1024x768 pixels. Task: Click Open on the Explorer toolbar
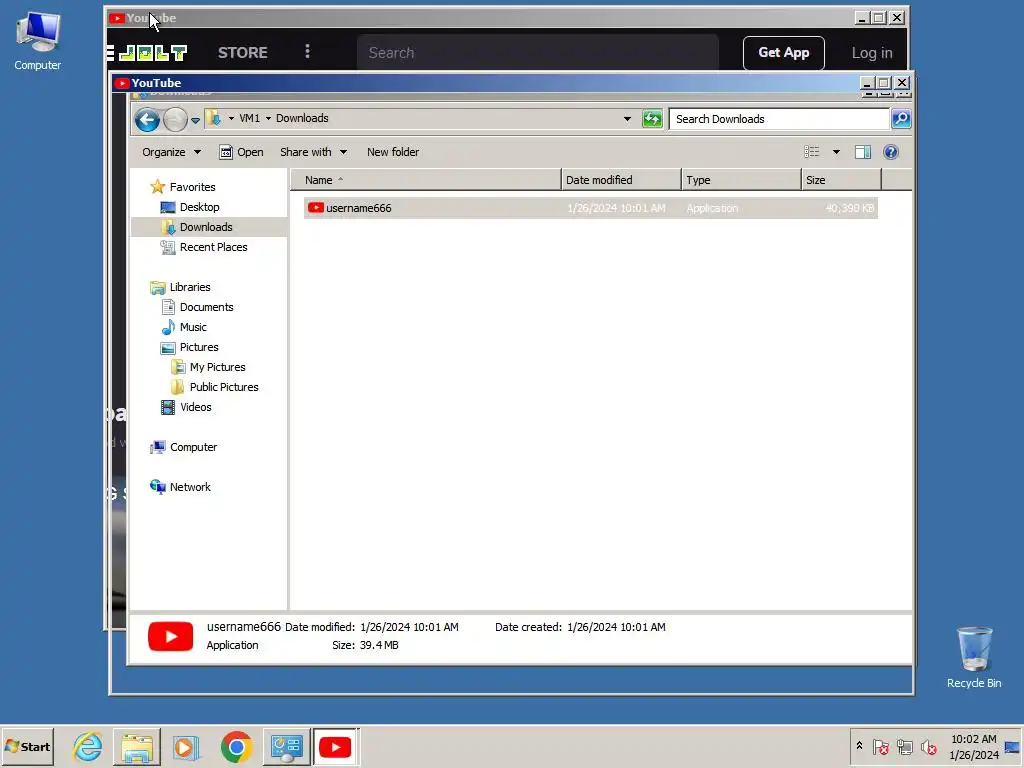coord(241,152)
